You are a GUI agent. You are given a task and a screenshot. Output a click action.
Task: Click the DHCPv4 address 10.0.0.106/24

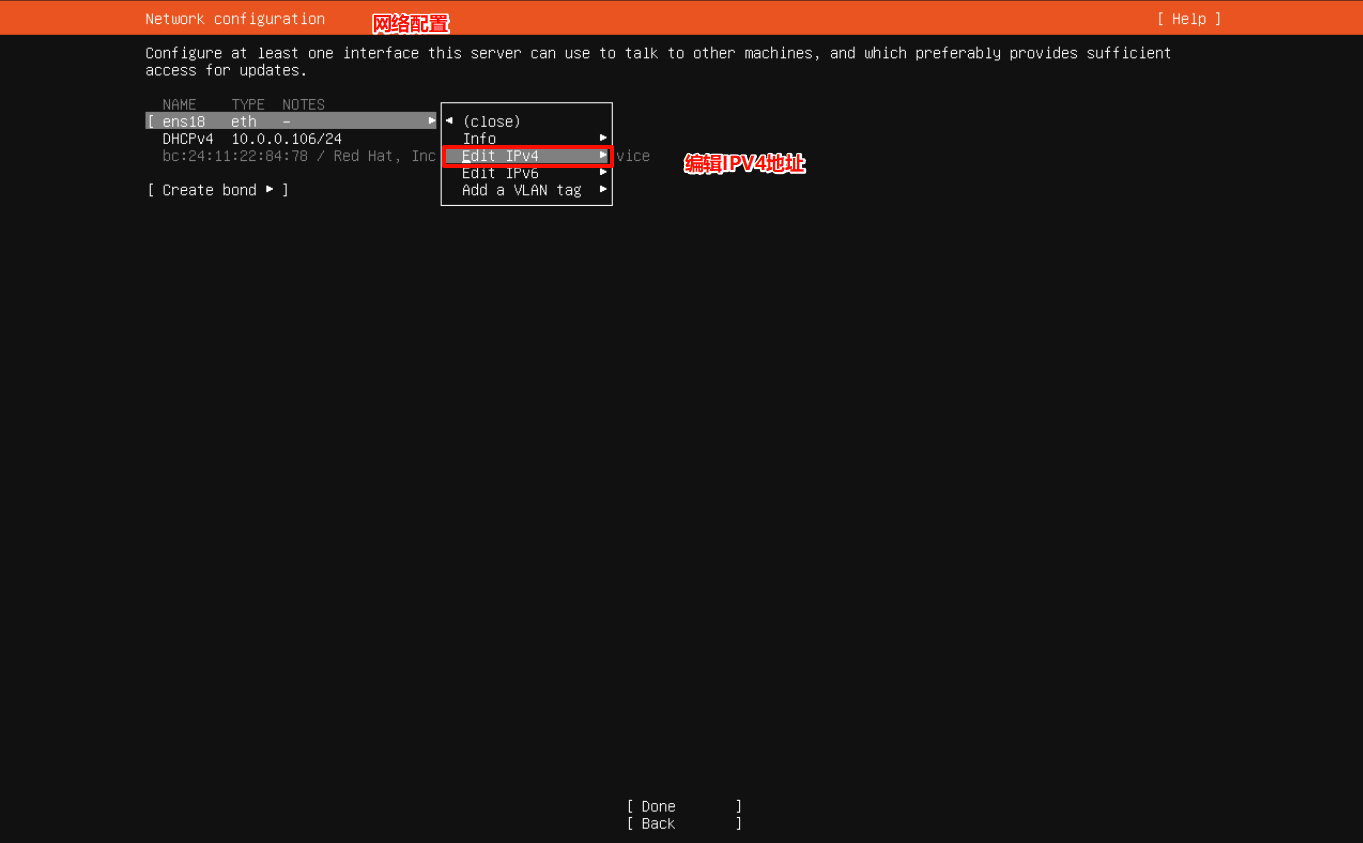286,139
